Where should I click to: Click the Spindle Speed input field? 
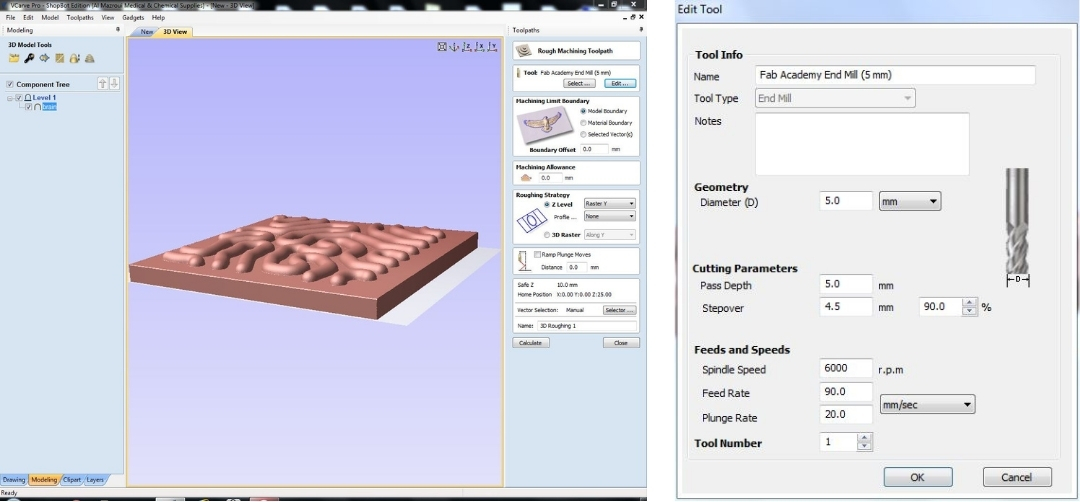(x=845, y=369)
